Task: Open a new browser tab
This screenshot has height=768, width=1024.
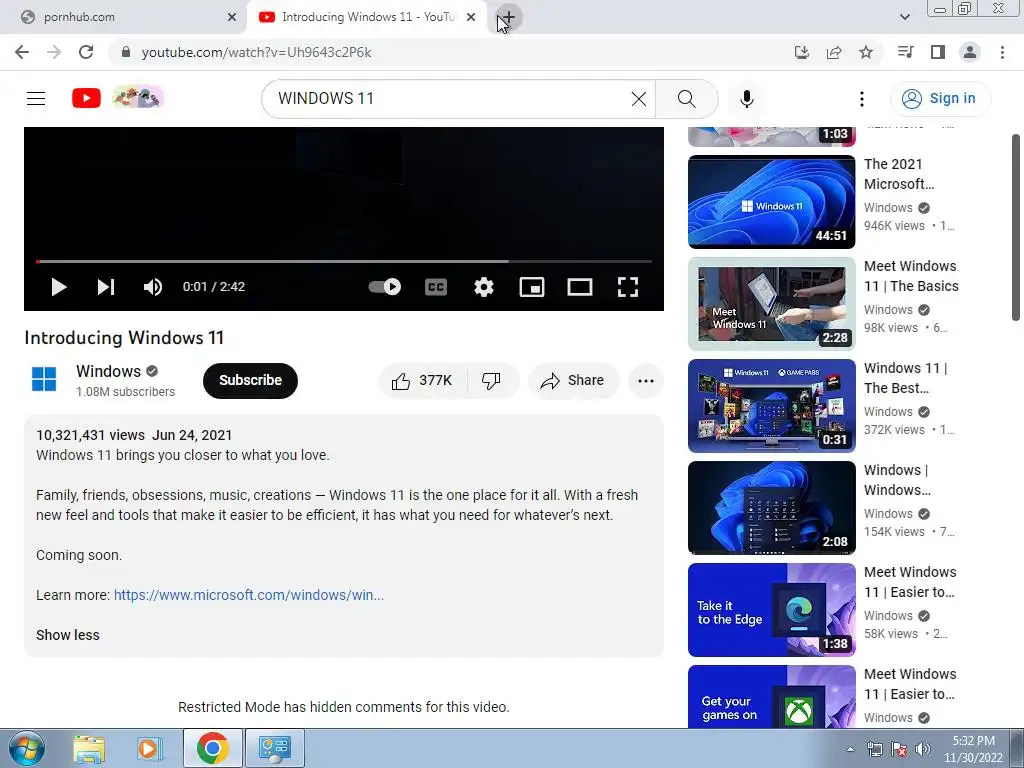Action: click(x=509, y=18)
